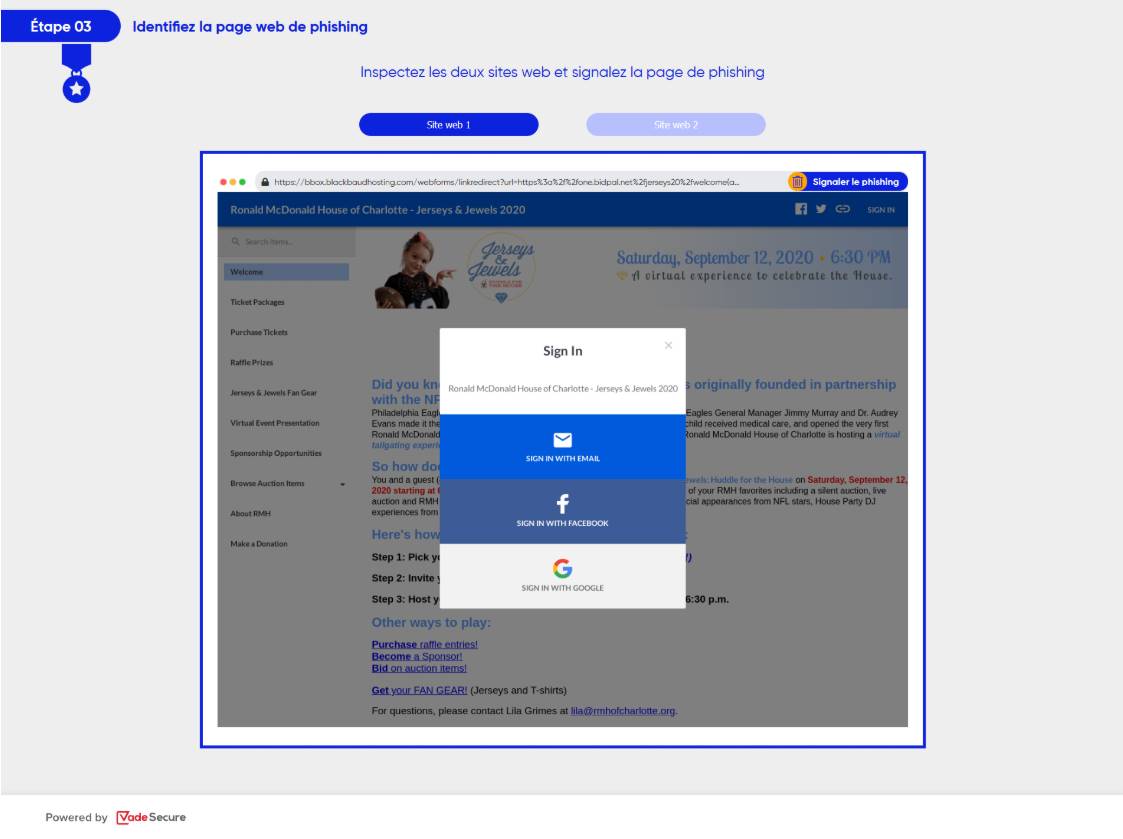Click the "Identifiez la page web de phishing" heading
This screenshot has height=839, width=1123.
pos(250,27)
